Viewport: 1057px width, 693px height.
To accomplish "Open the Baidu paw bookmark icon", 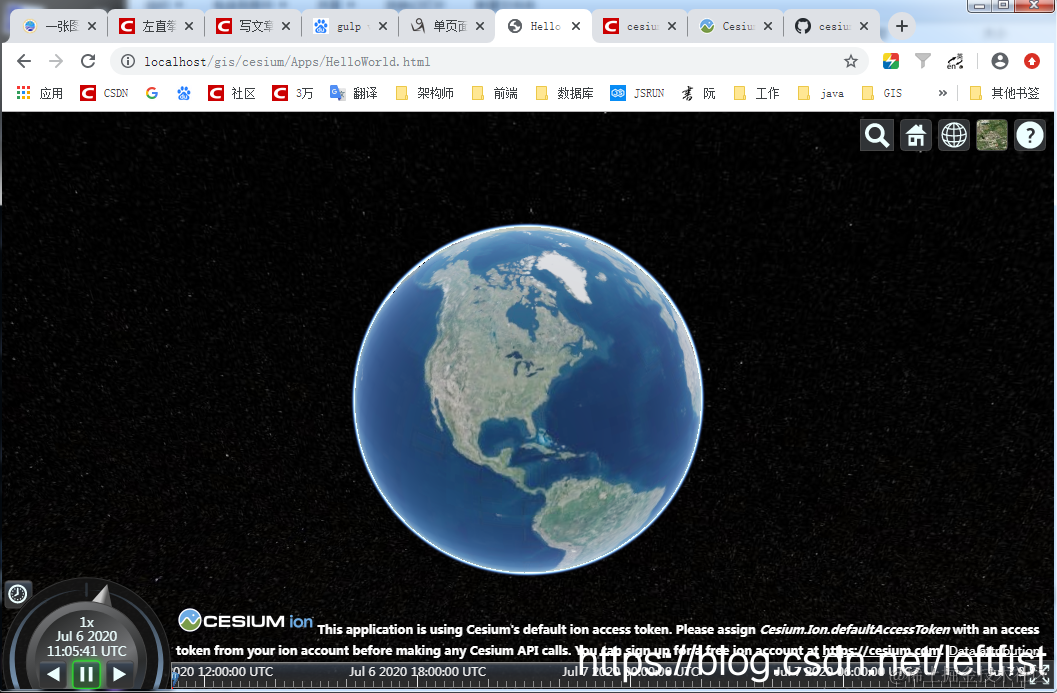I will tap(183, 93).
